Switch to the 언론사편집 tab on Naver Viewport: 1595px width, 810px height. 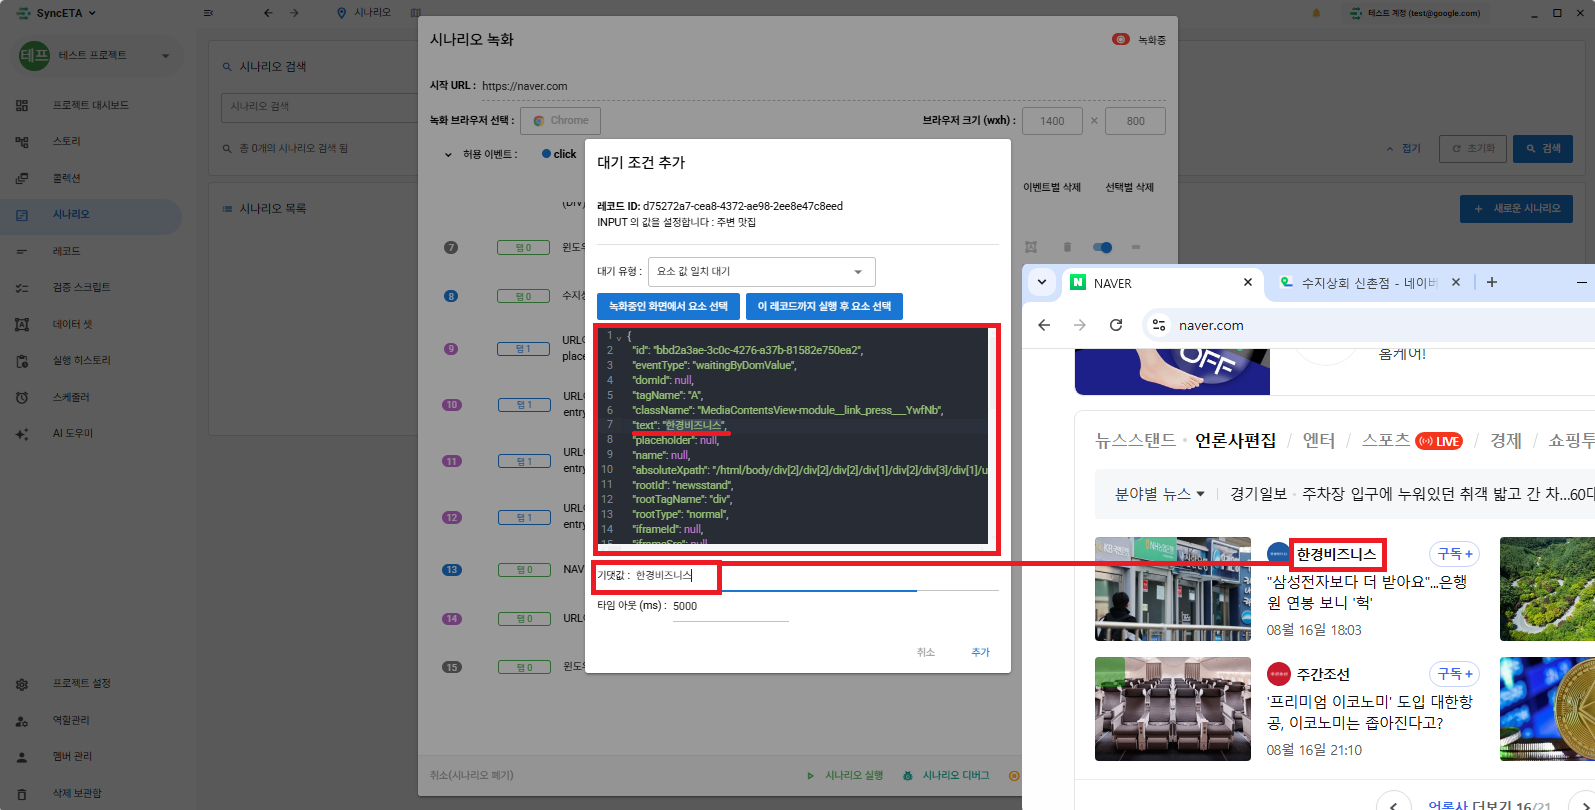[1235, 441]
